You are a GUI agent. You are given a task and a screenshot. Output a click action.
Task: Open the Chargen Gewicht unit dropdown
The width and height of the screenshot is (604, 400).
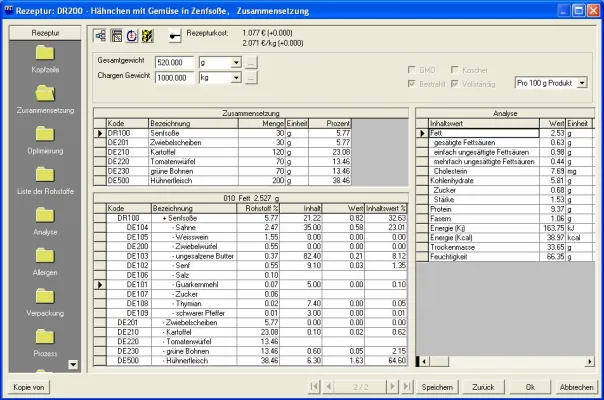tap(235, 77)
